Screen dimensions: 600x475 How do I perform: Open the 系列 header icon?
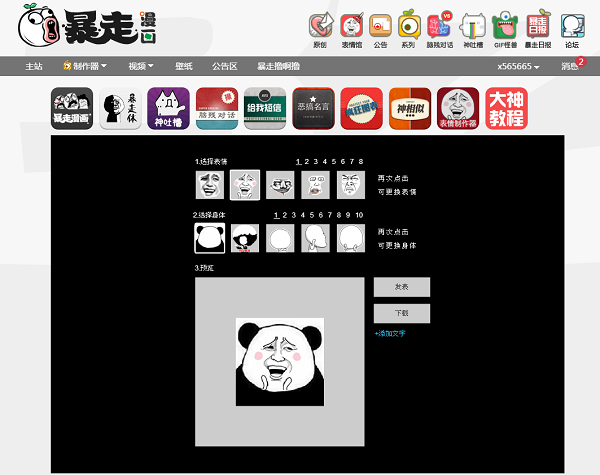pyautogui.click(x=409, y=31)
